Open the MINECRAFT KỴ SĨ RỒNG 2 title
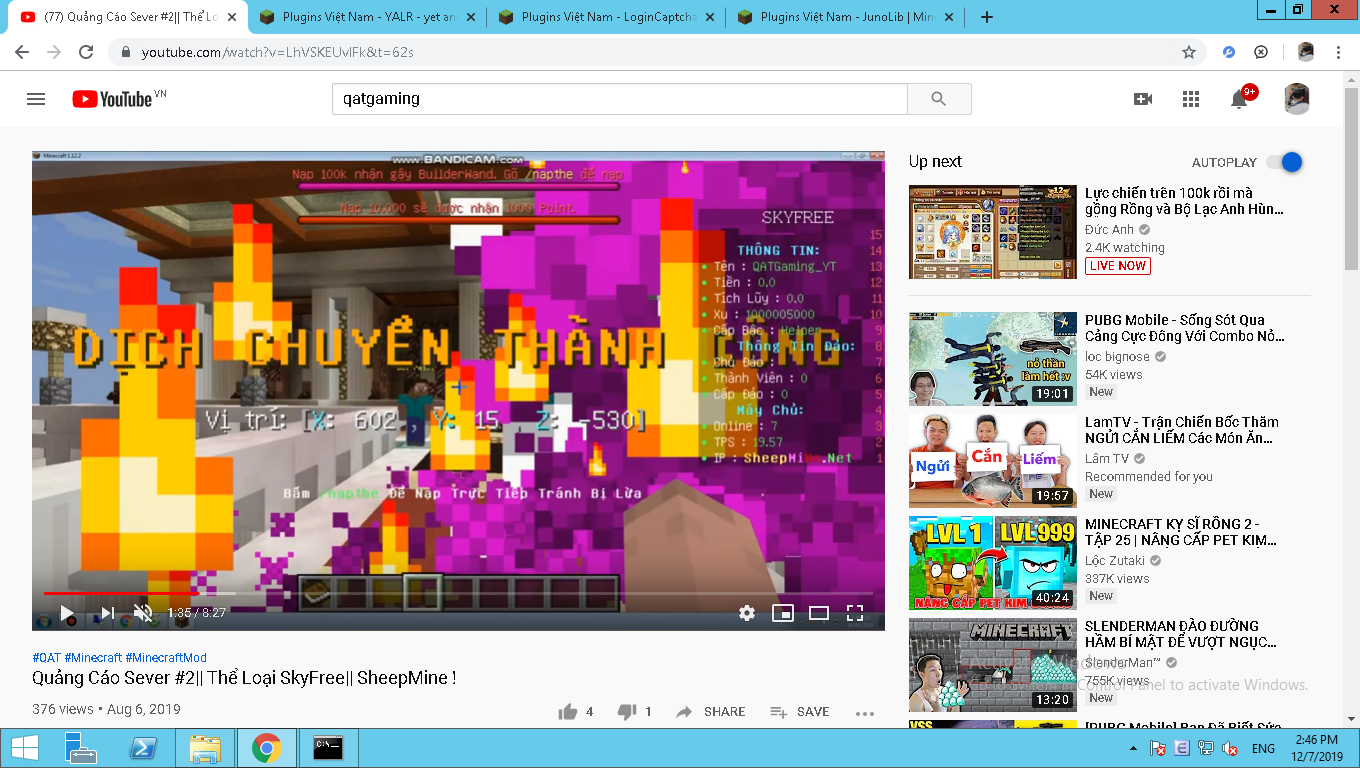Image resolution: width=1360 pixels, height=768 pixels. 1181,532
